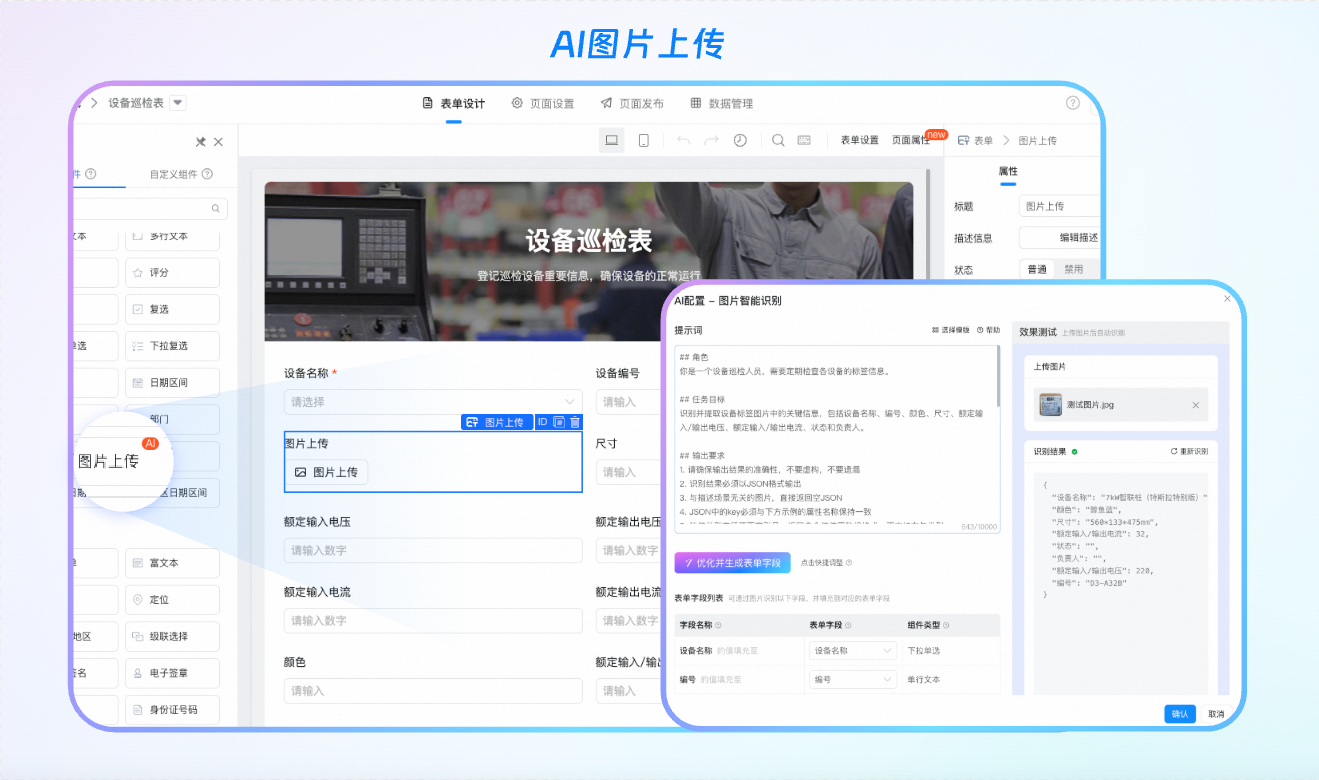Add the 评分 star component
Viewport: 1319px width, 780px height.
click(x=172, y=273)
